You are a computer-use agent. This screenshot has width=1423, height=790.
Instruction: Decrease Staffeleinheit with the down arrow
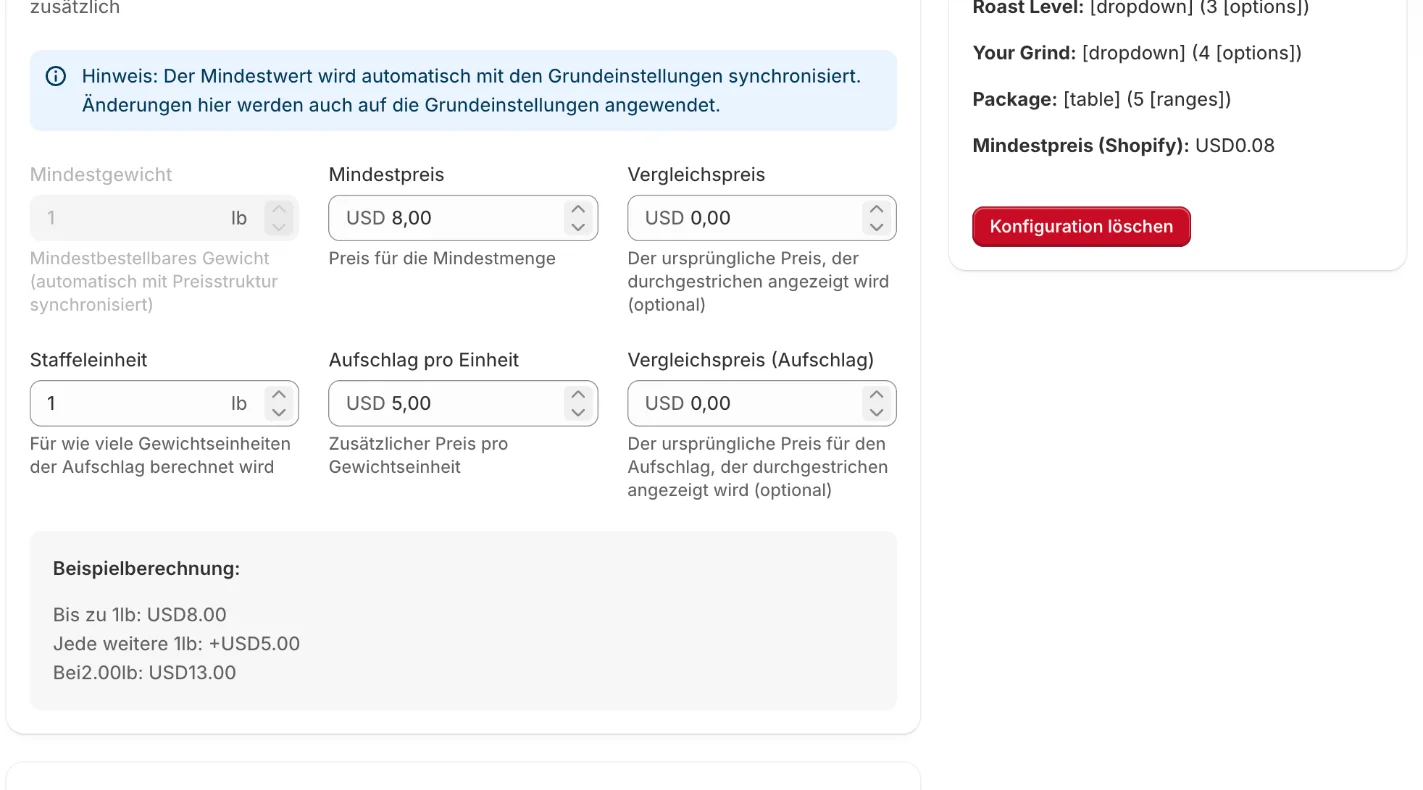(x=278, y=412)
